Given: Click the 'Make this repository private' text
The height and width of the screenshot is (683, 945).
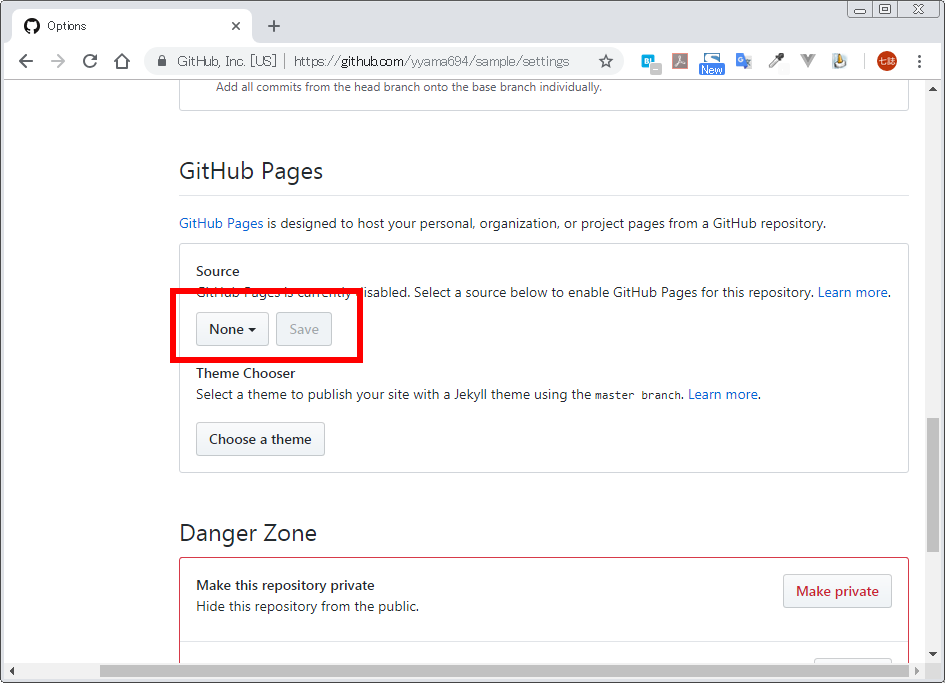Looking at the screenshot, I should pyautogui.click(x=285, y=585).
